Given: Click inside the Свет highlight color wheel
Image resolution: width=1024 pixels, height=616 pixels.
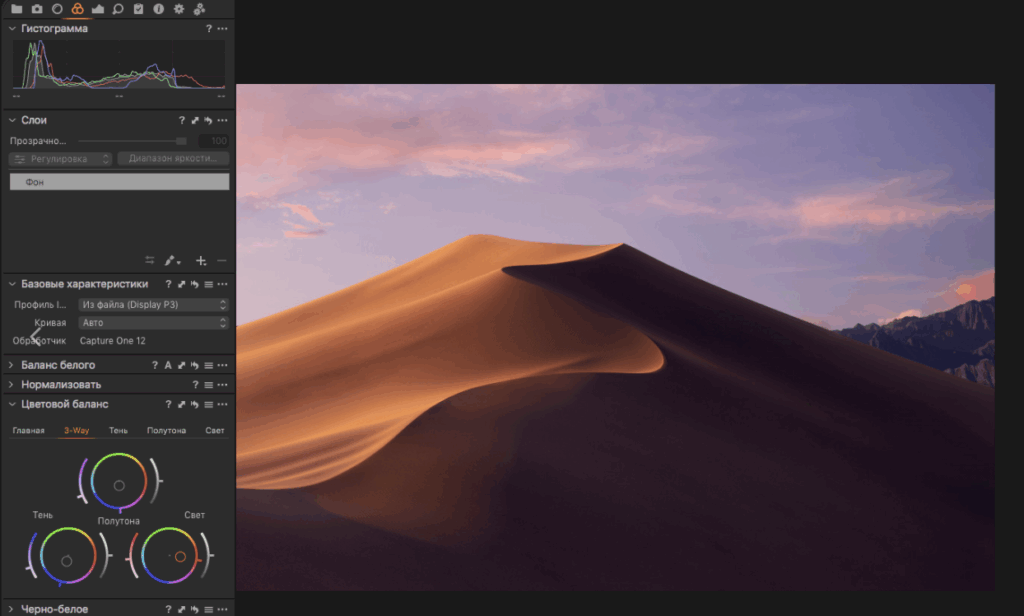Looking at the screenshot, I should [x=169, y=556].
